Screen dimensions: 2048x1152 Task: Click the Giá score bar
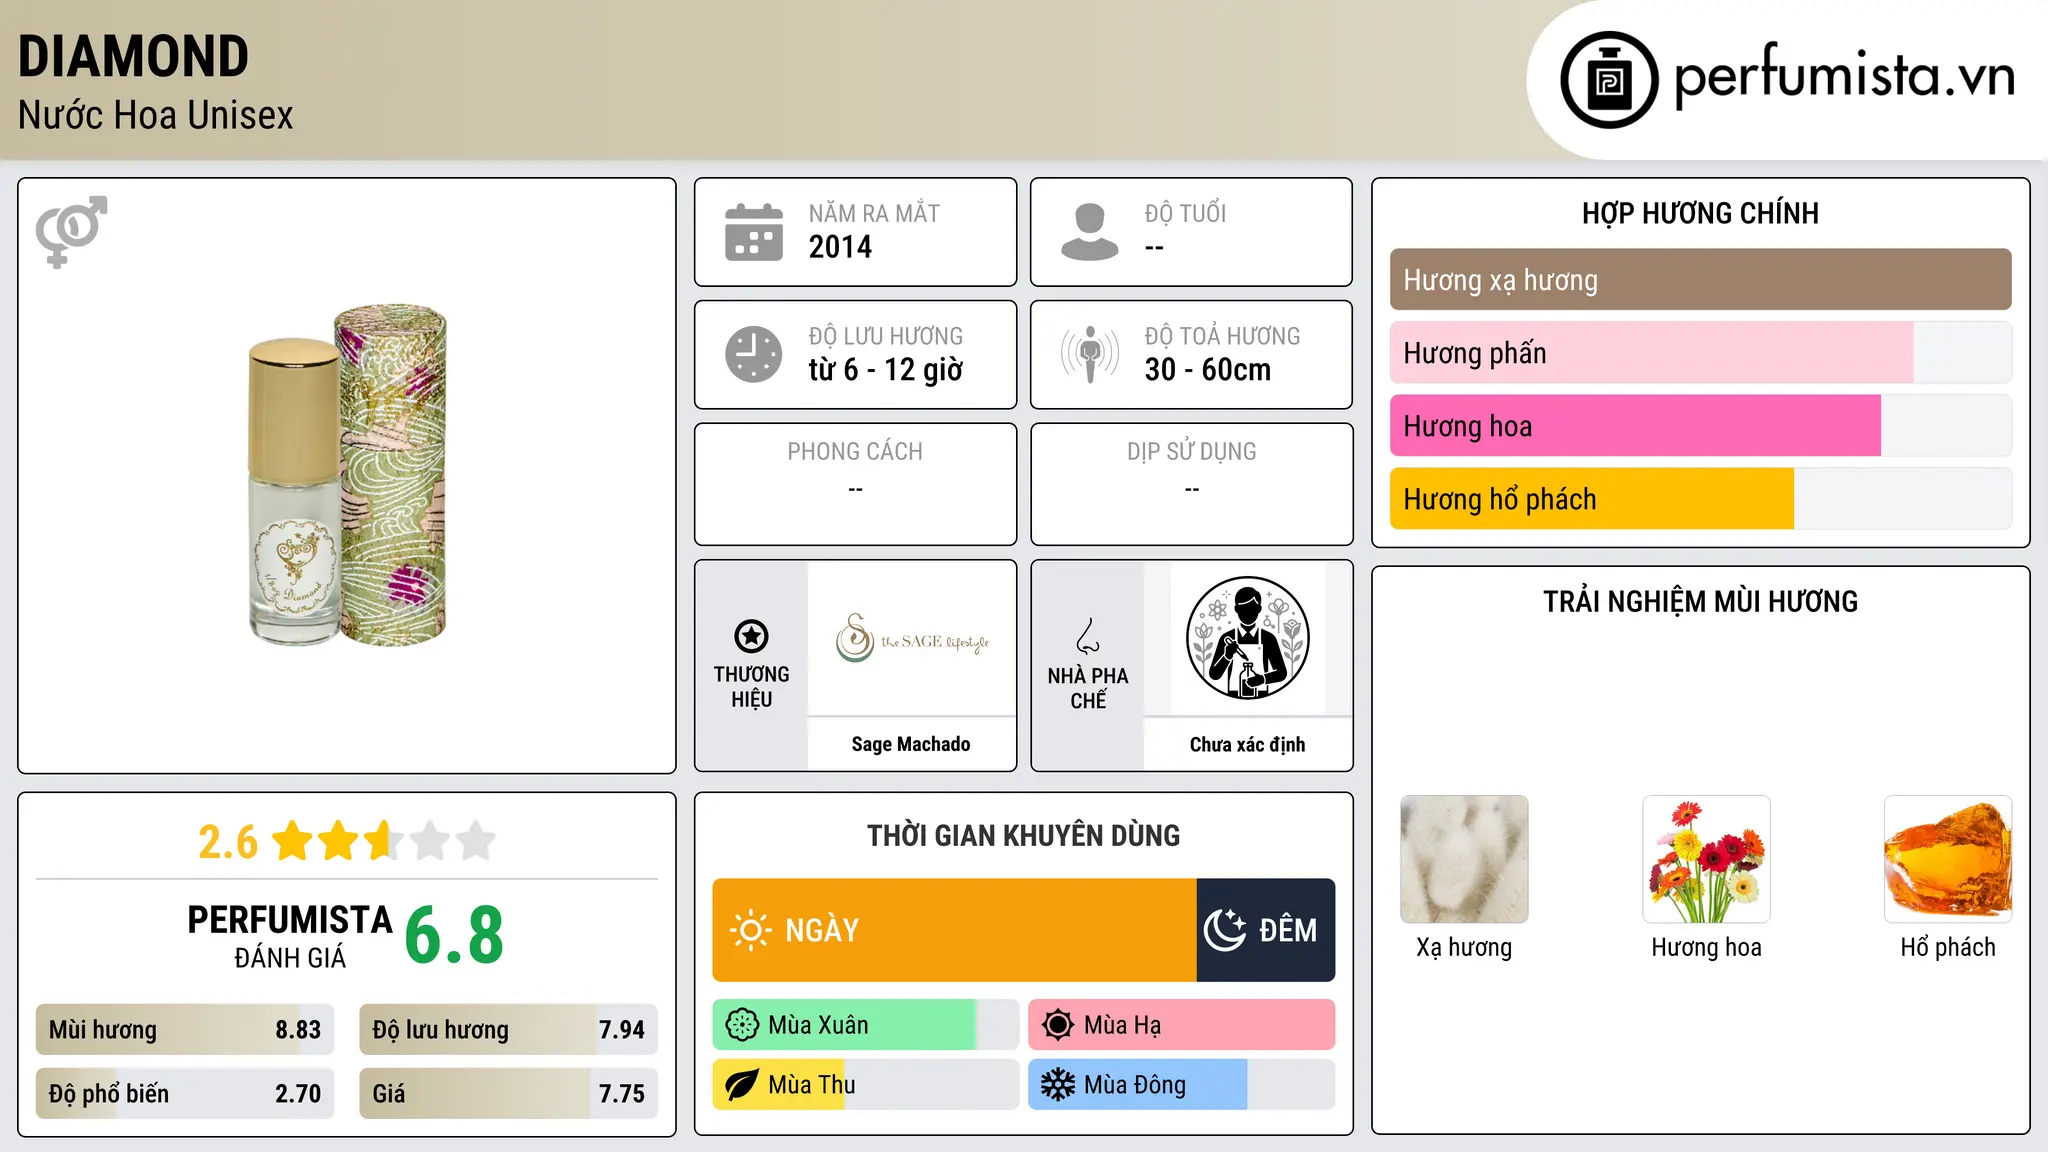tap(509, 1094)
